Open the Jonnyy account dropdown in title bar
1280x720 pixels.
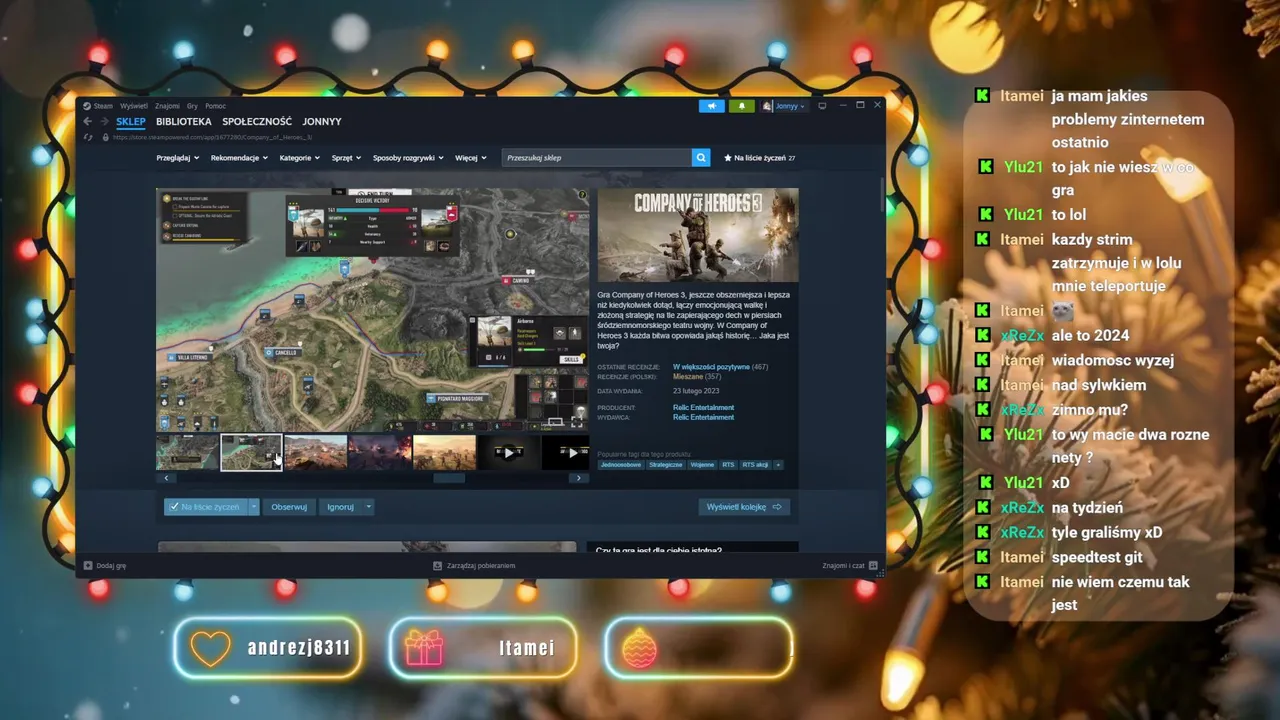pos(790,106)
